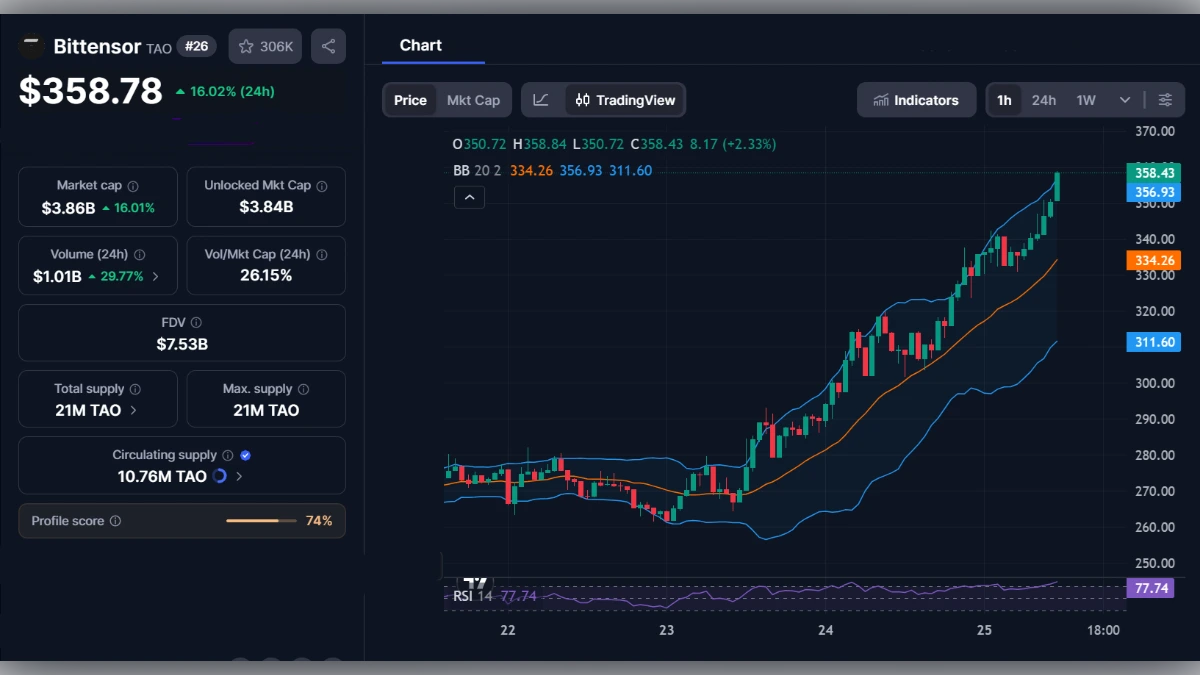The width and height of the screenshot is (1200, 675).
Task: Switch to the Chart tab
Action: (420, 45)
